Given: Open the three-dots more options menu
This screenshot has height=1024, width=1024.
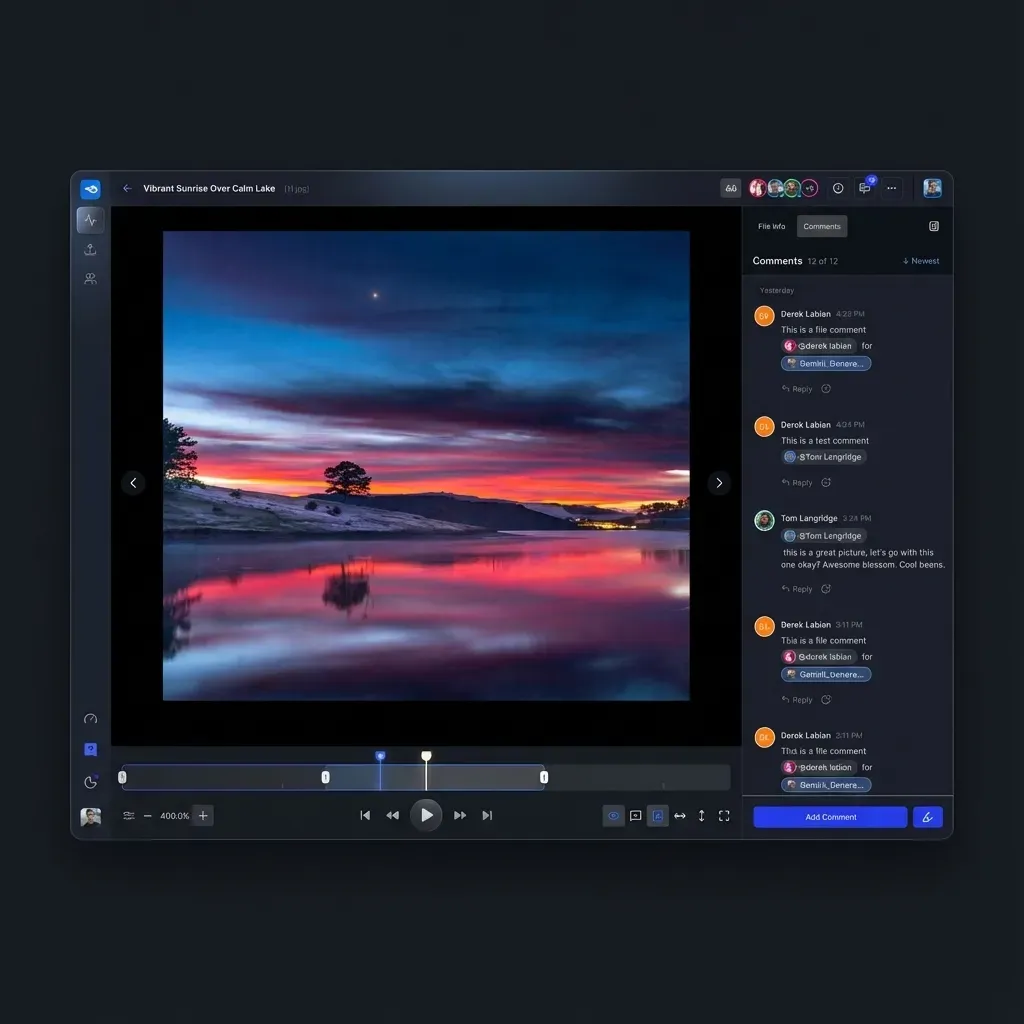Looking at the screenshot, I should 891,188.
